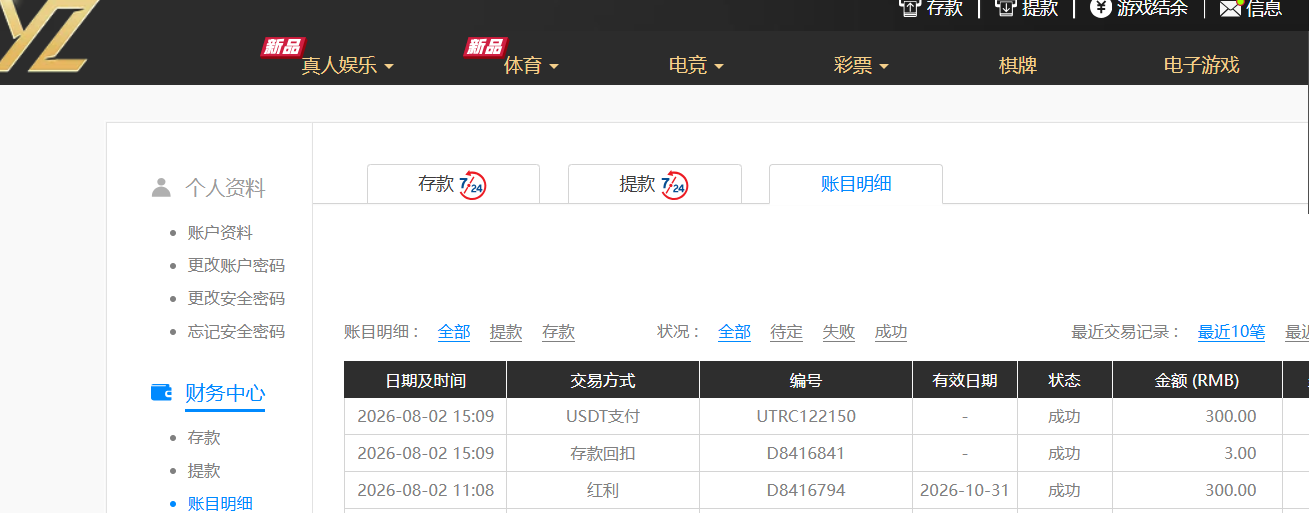Open 更改安全密码 in sidebar

(236, 299)
